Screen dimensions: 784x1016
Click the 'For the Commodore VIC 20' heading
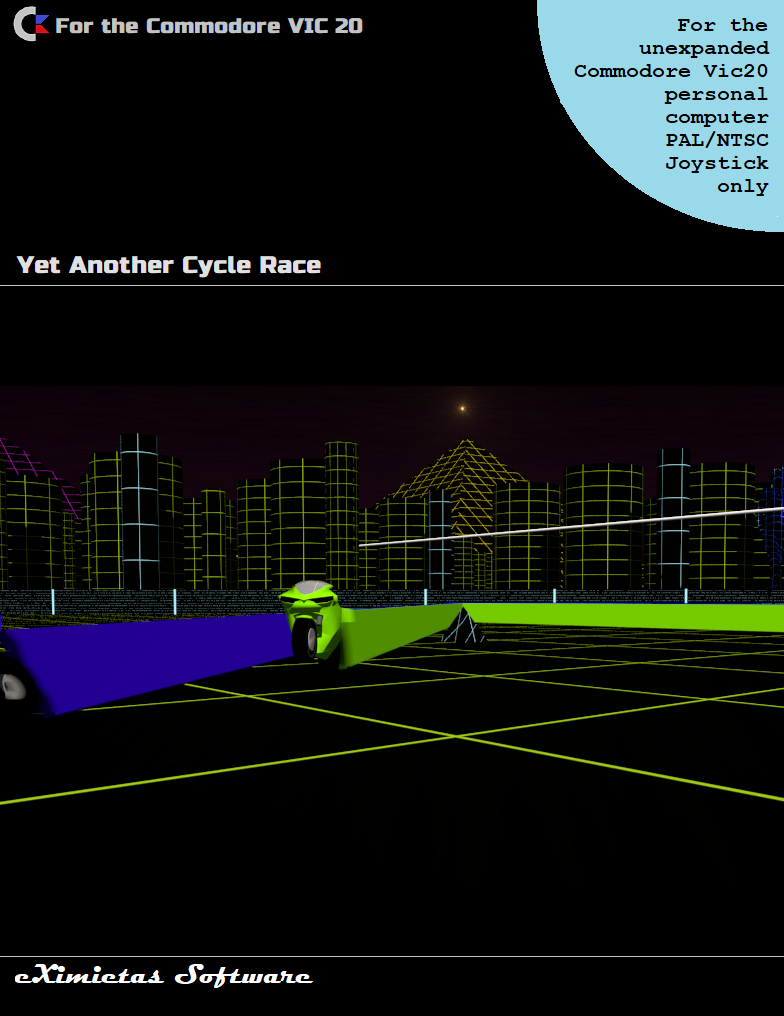[x=209, y=26]
